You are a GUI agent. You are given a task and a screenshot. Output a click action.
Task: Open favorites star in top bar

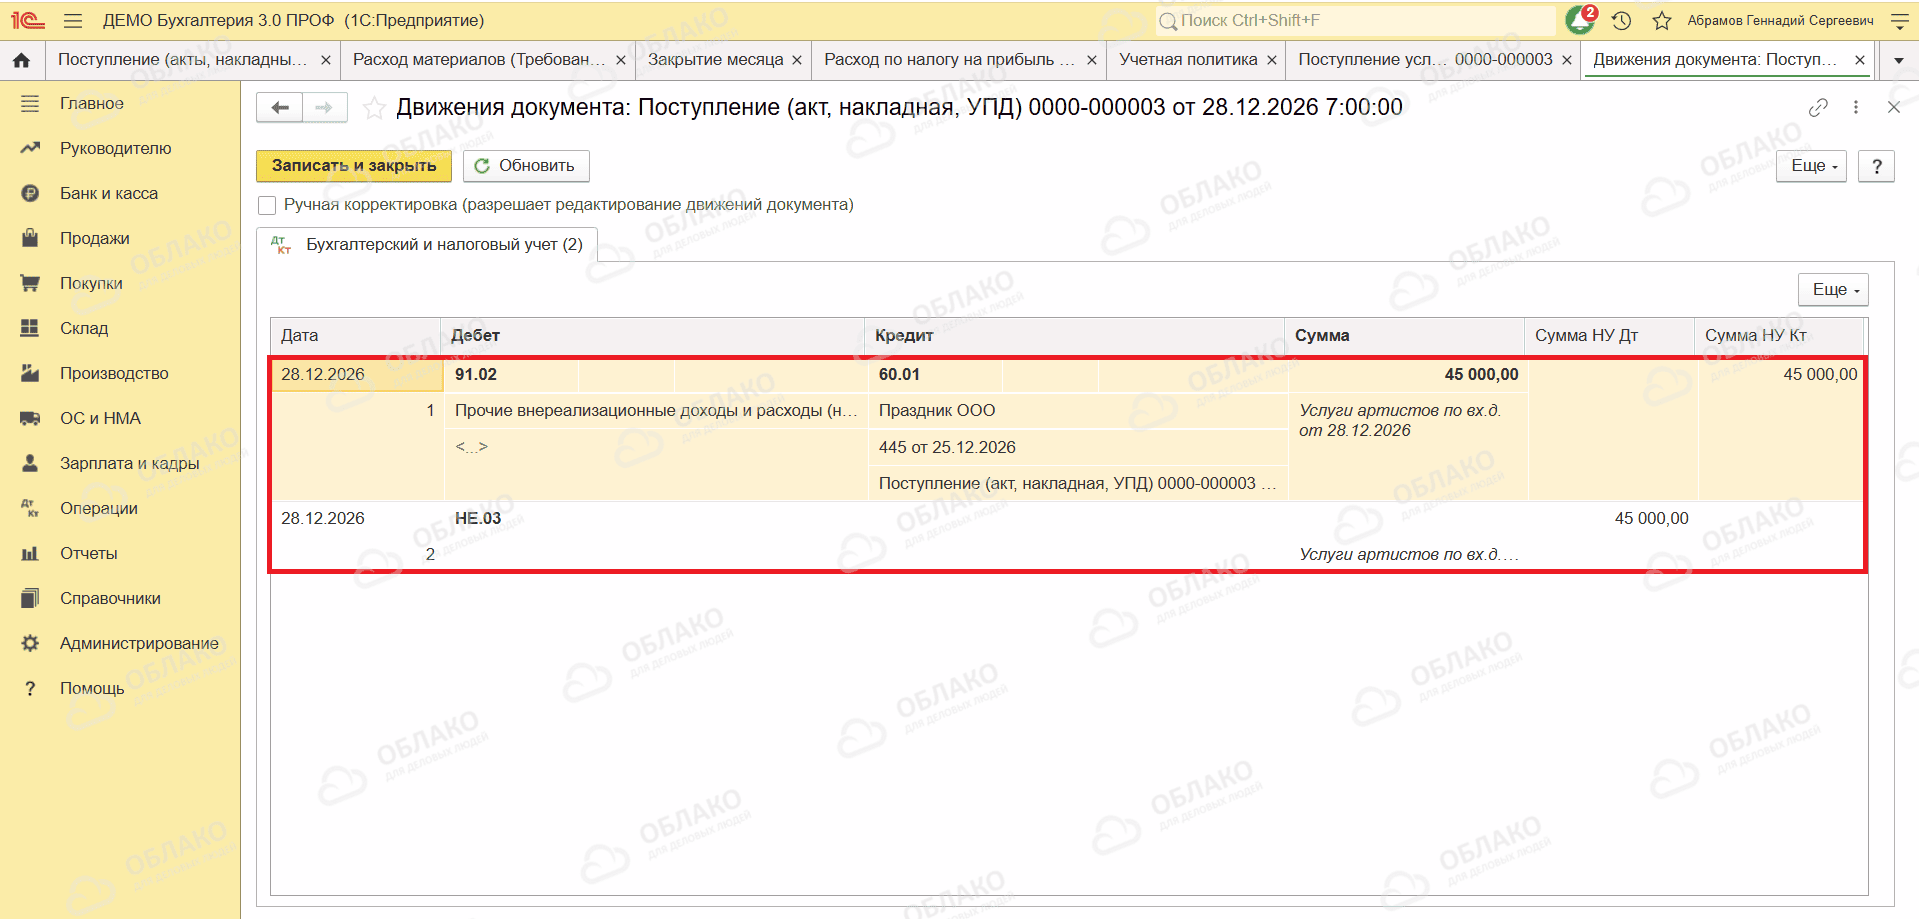click(1662, 20)
